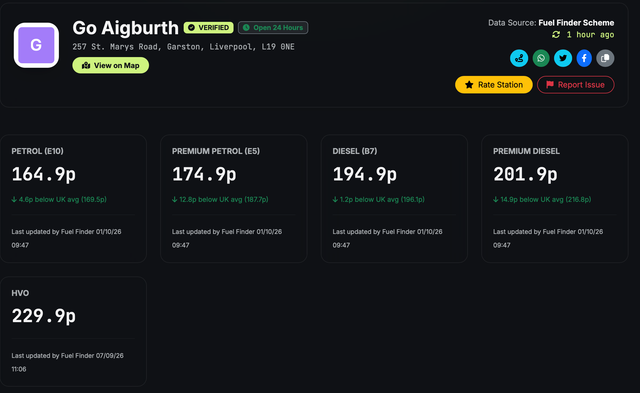
Task: Share station on WhatsApp
Action: point(541,58)
